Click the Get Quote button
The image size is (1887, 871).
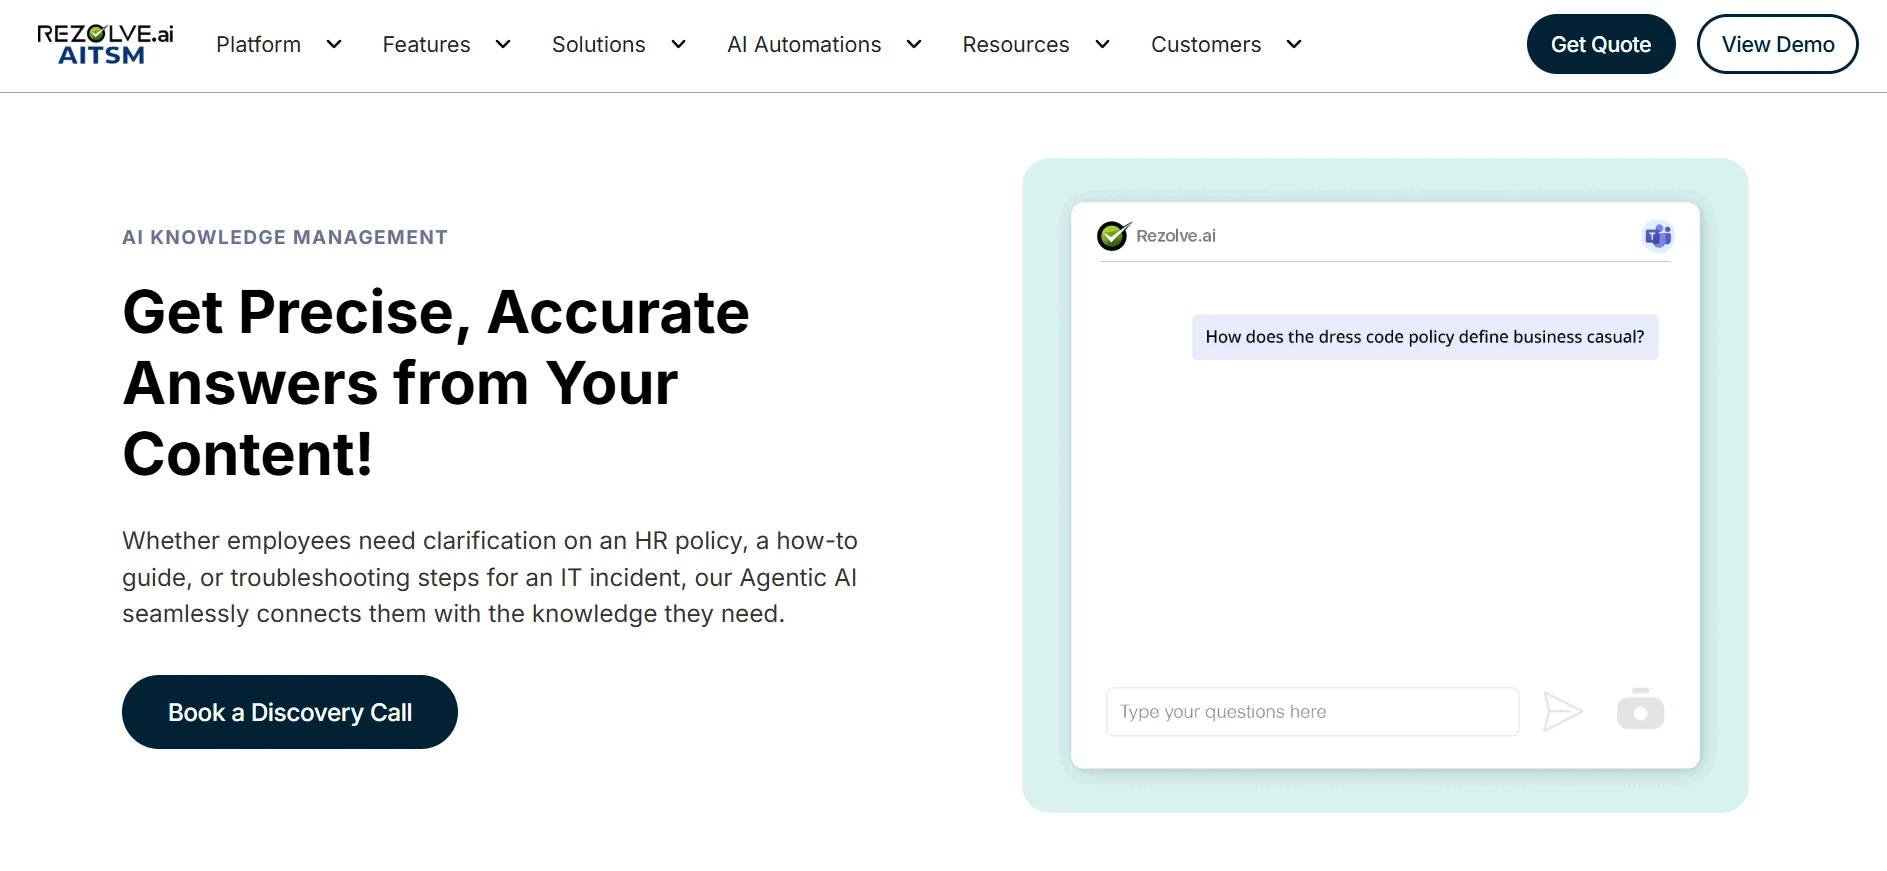click(1600, 44)
